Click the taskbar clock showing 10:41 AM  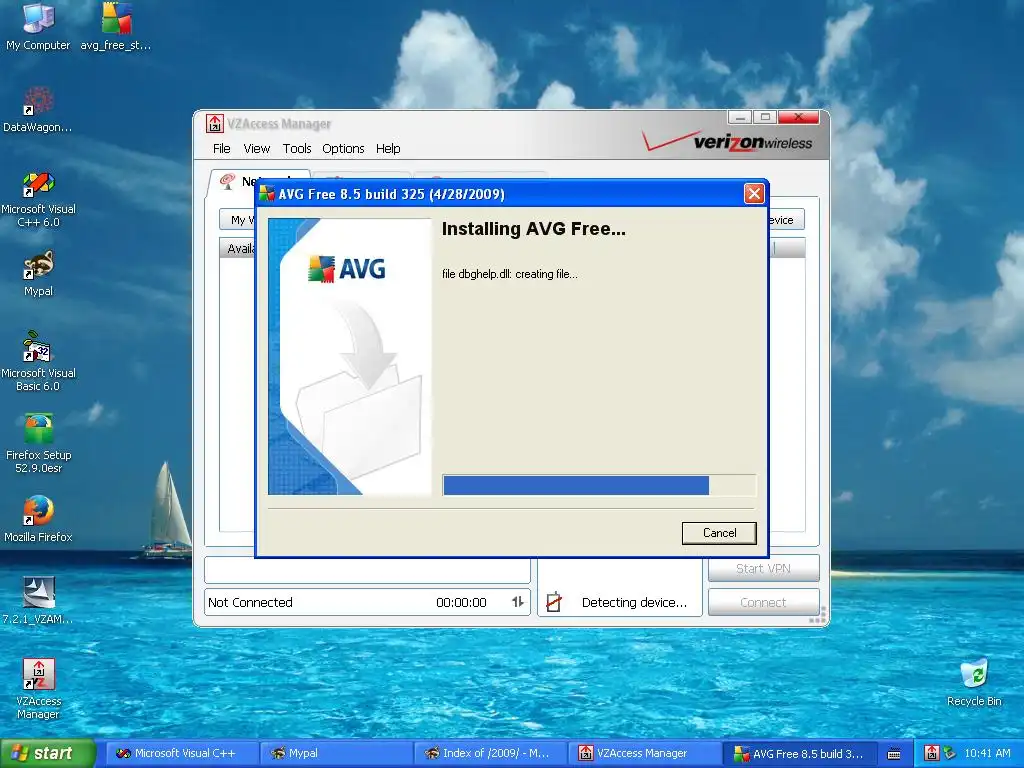click(x=987, y=753)
